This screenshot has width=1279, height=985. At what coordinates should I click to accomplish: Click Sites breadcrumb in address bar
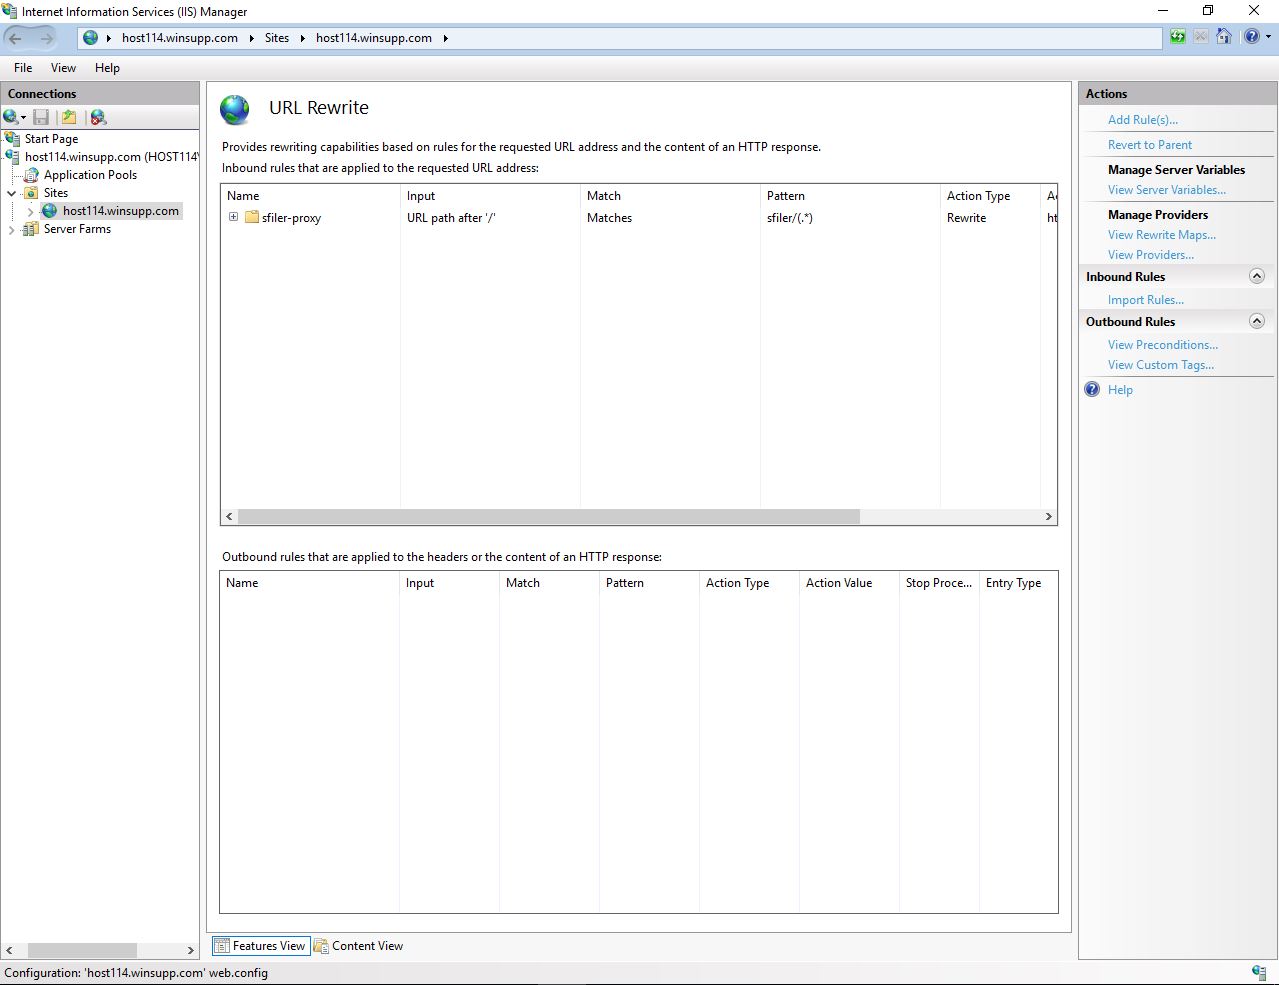tap(277, 38)
